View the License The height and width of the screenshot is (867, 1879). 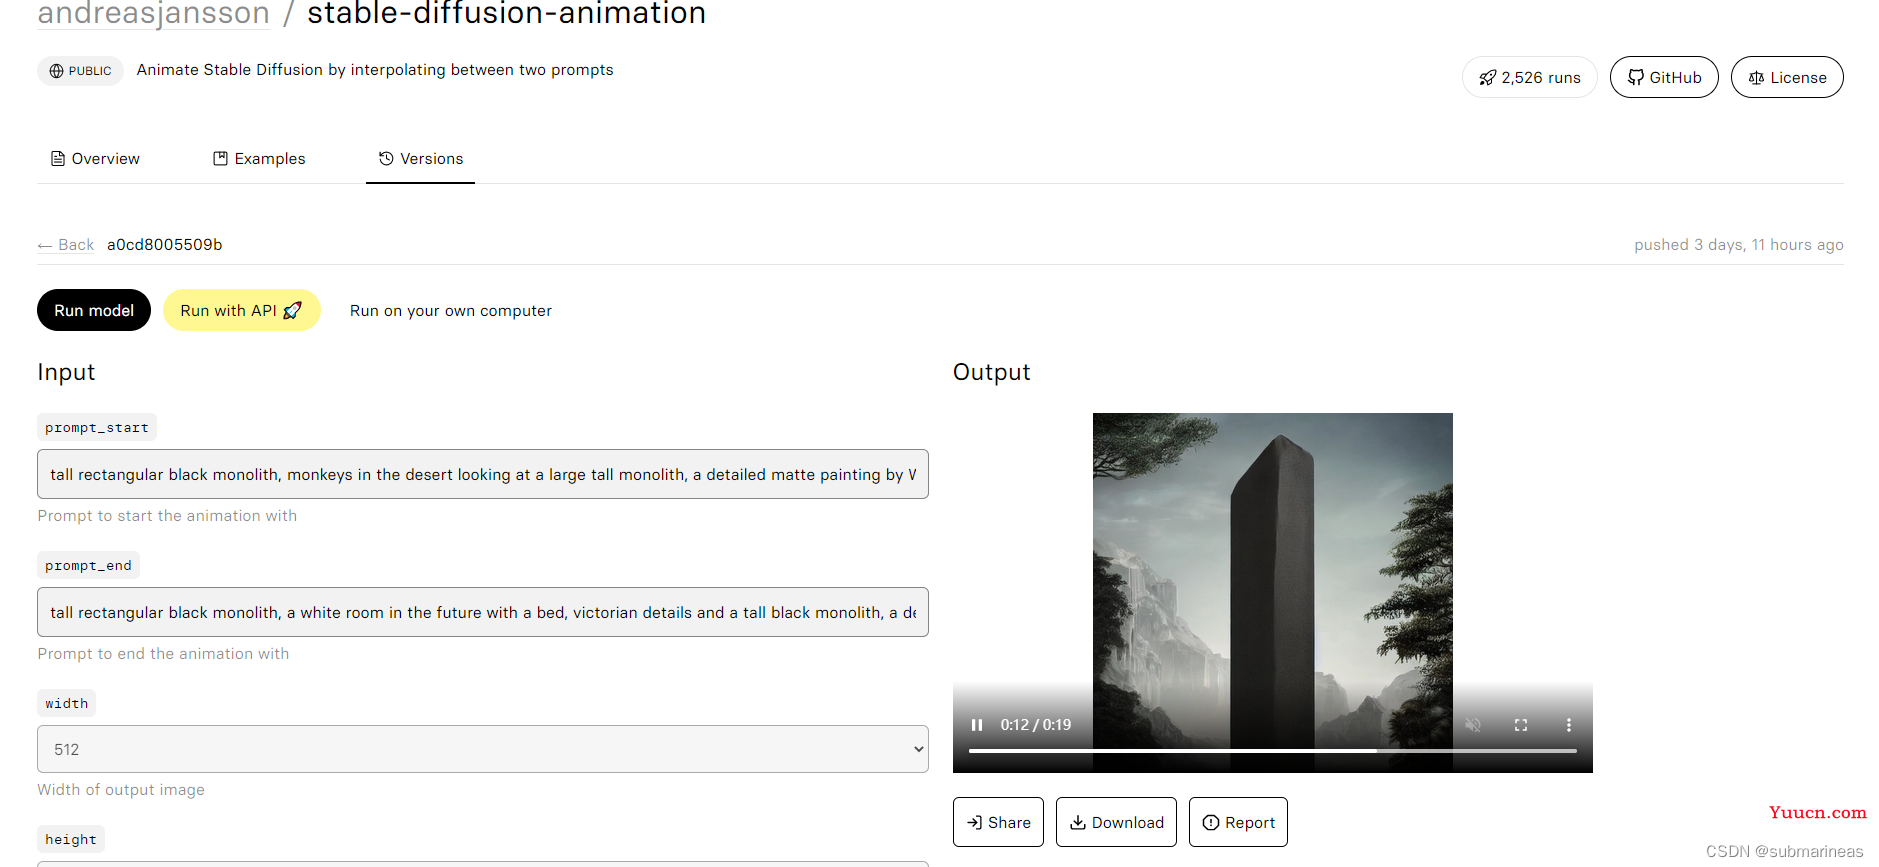coord(1787,77)
